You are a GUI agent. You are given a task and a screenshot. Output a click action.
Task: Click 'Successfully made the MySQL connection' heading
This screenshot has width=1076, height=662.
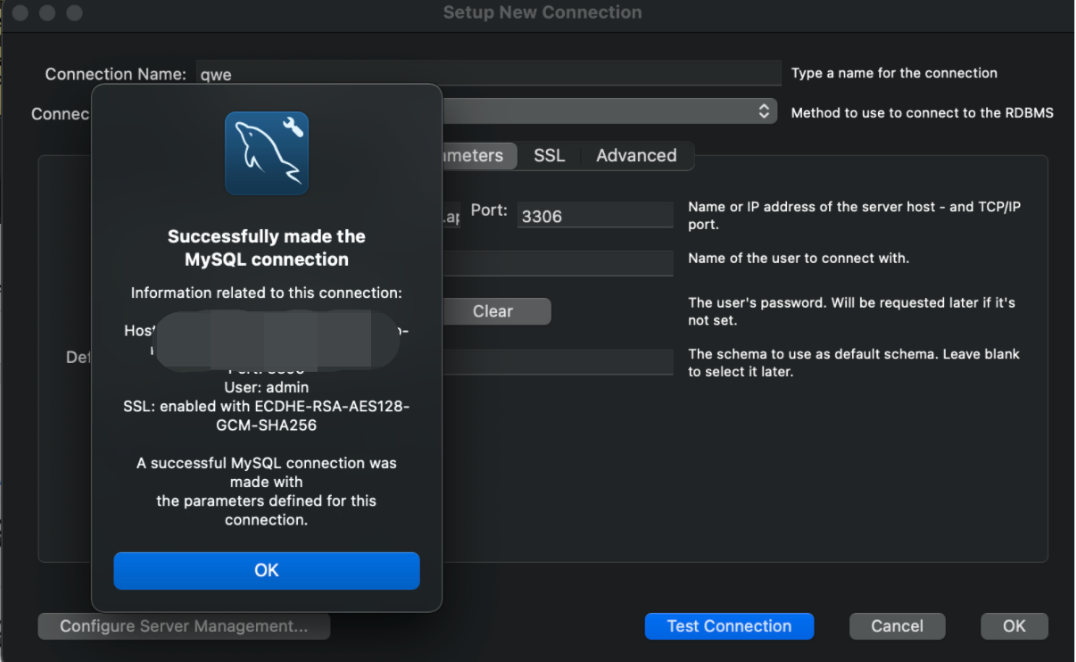pyautogui.click(x=266, y=248)
